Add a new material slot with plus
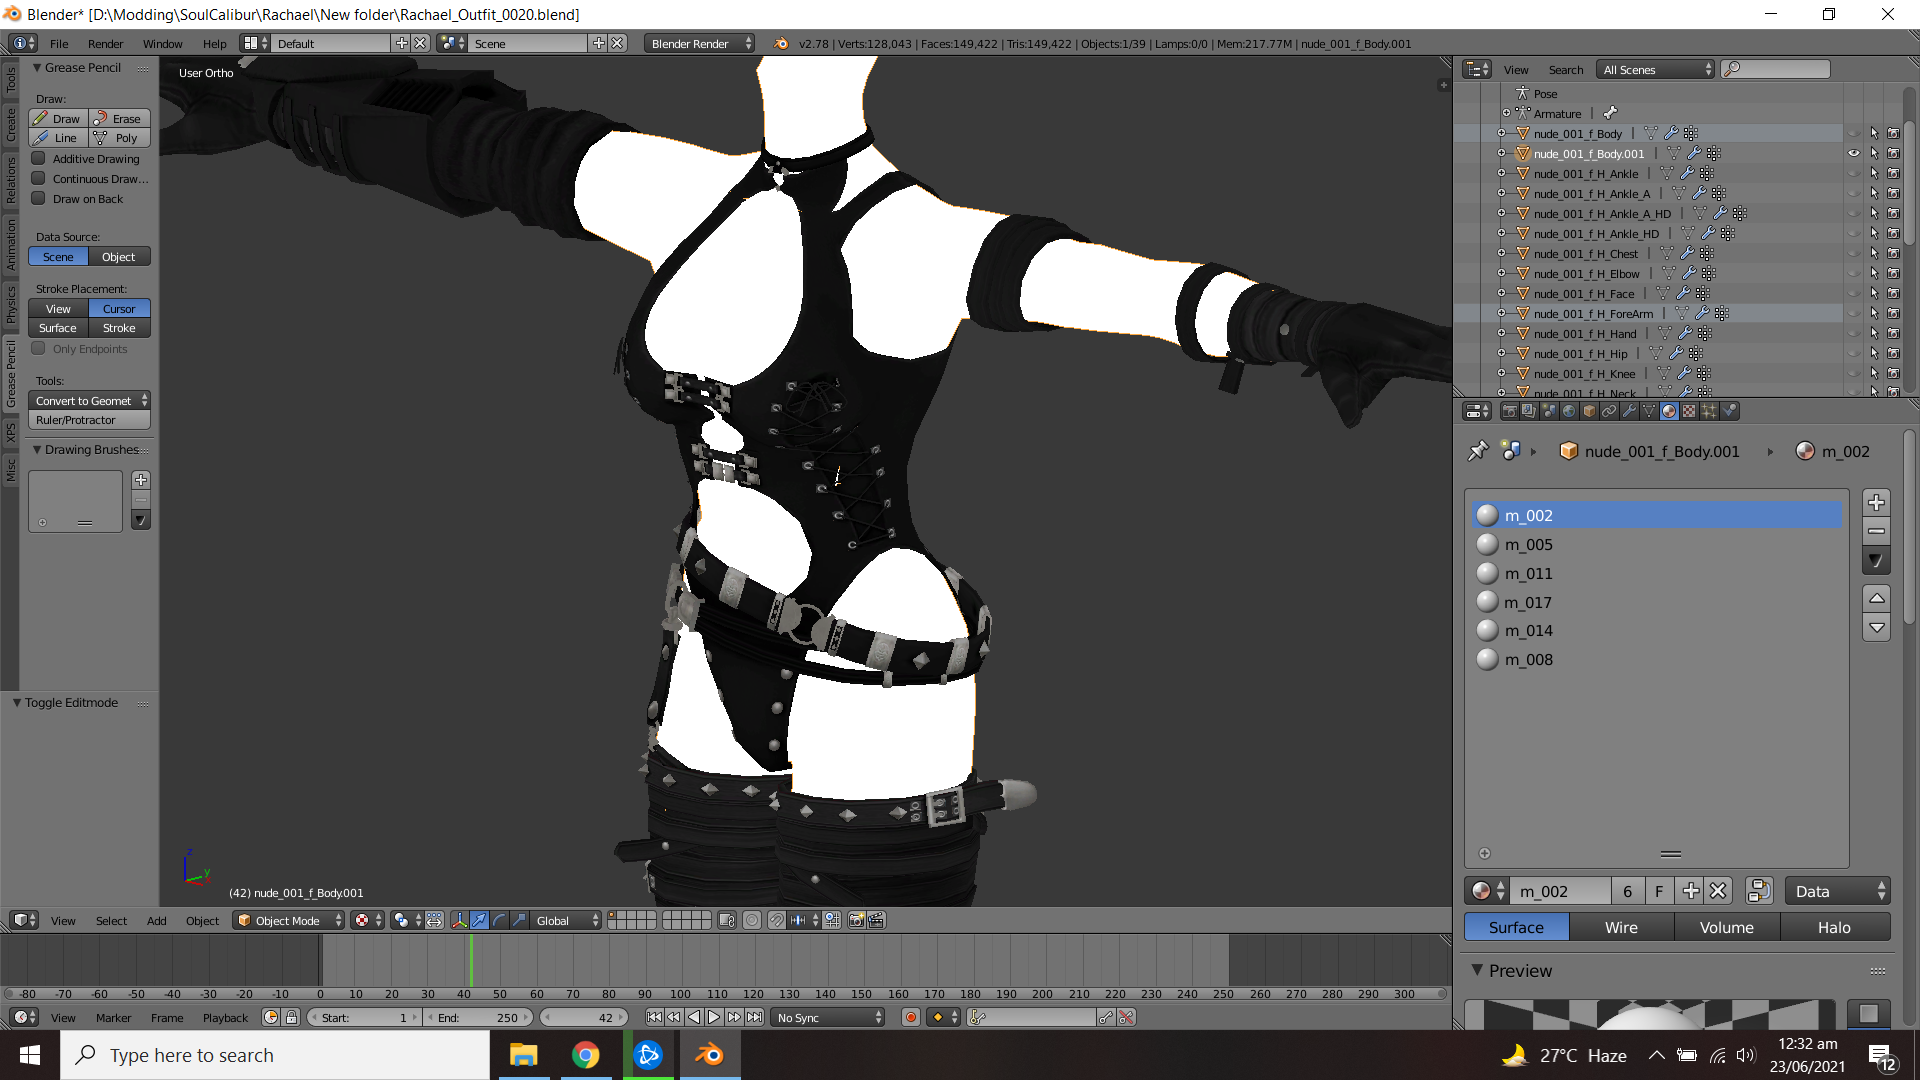1920x1080 pixels. tap(1877, 502)
